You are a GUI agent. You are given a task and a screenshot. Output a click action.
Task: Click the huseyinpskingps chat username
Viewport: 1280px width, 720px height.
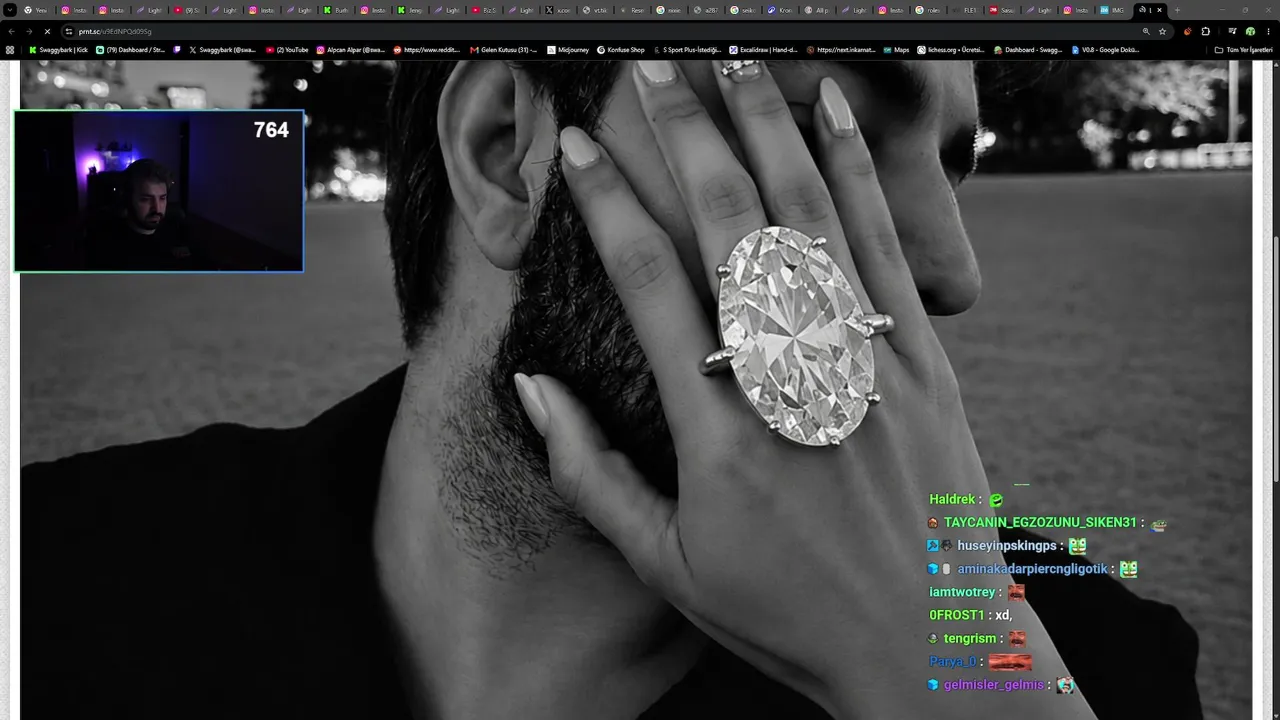(x=1007, y=546)
